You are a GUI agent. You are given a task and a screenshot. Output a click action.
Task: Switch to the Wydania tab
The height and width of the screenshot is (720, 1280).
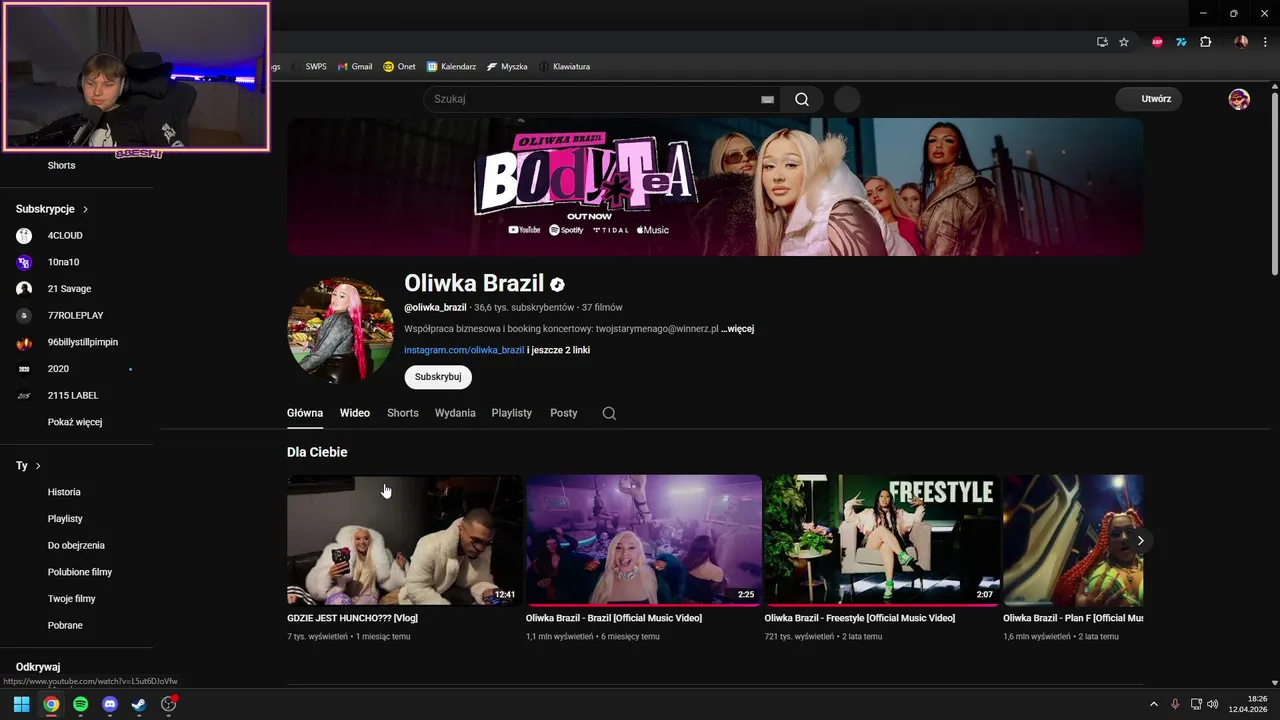[x=455, y=413]
